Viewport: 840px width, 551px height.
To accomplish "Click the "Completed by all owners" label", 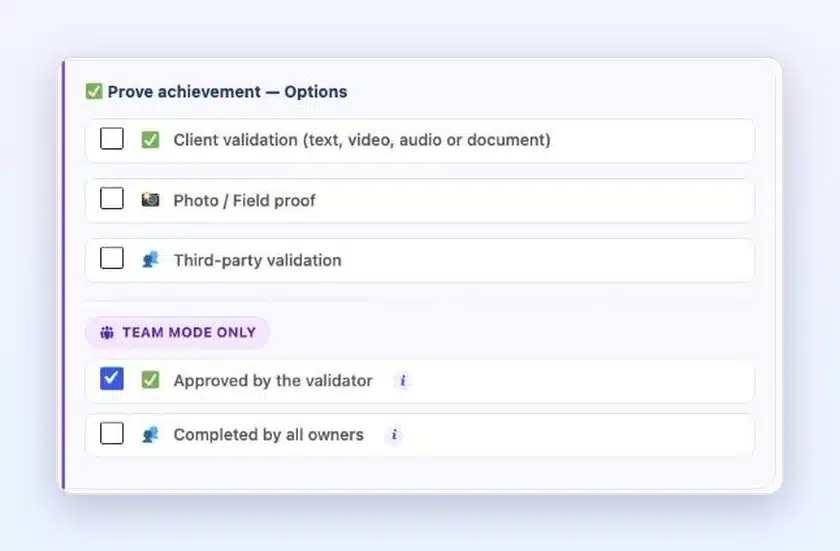I will point(268,435).
